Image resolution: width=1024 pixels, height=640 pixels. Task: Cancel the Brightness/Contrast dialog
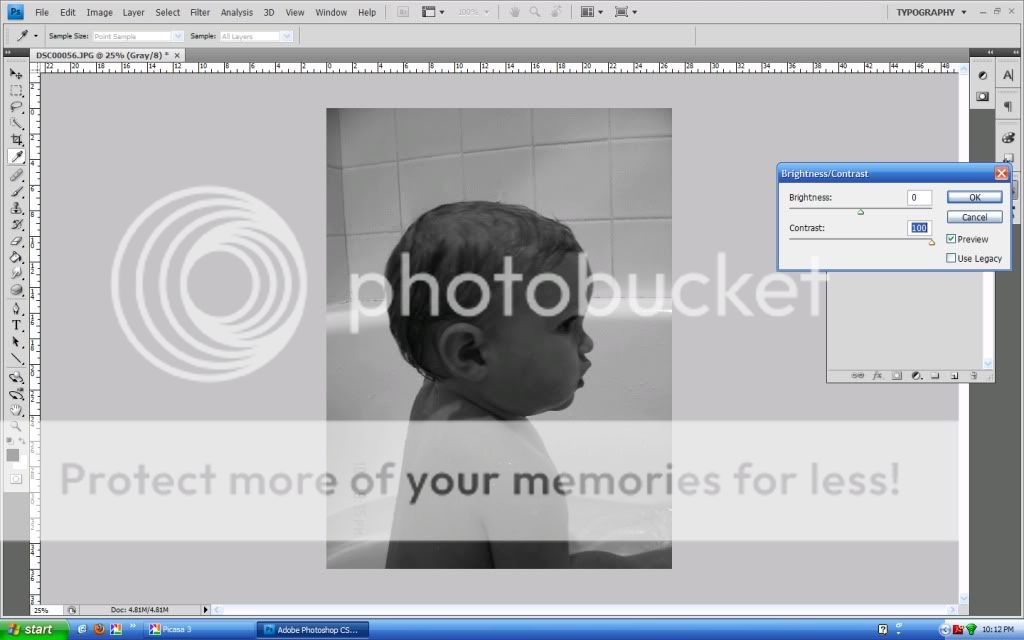coord(974,217)
